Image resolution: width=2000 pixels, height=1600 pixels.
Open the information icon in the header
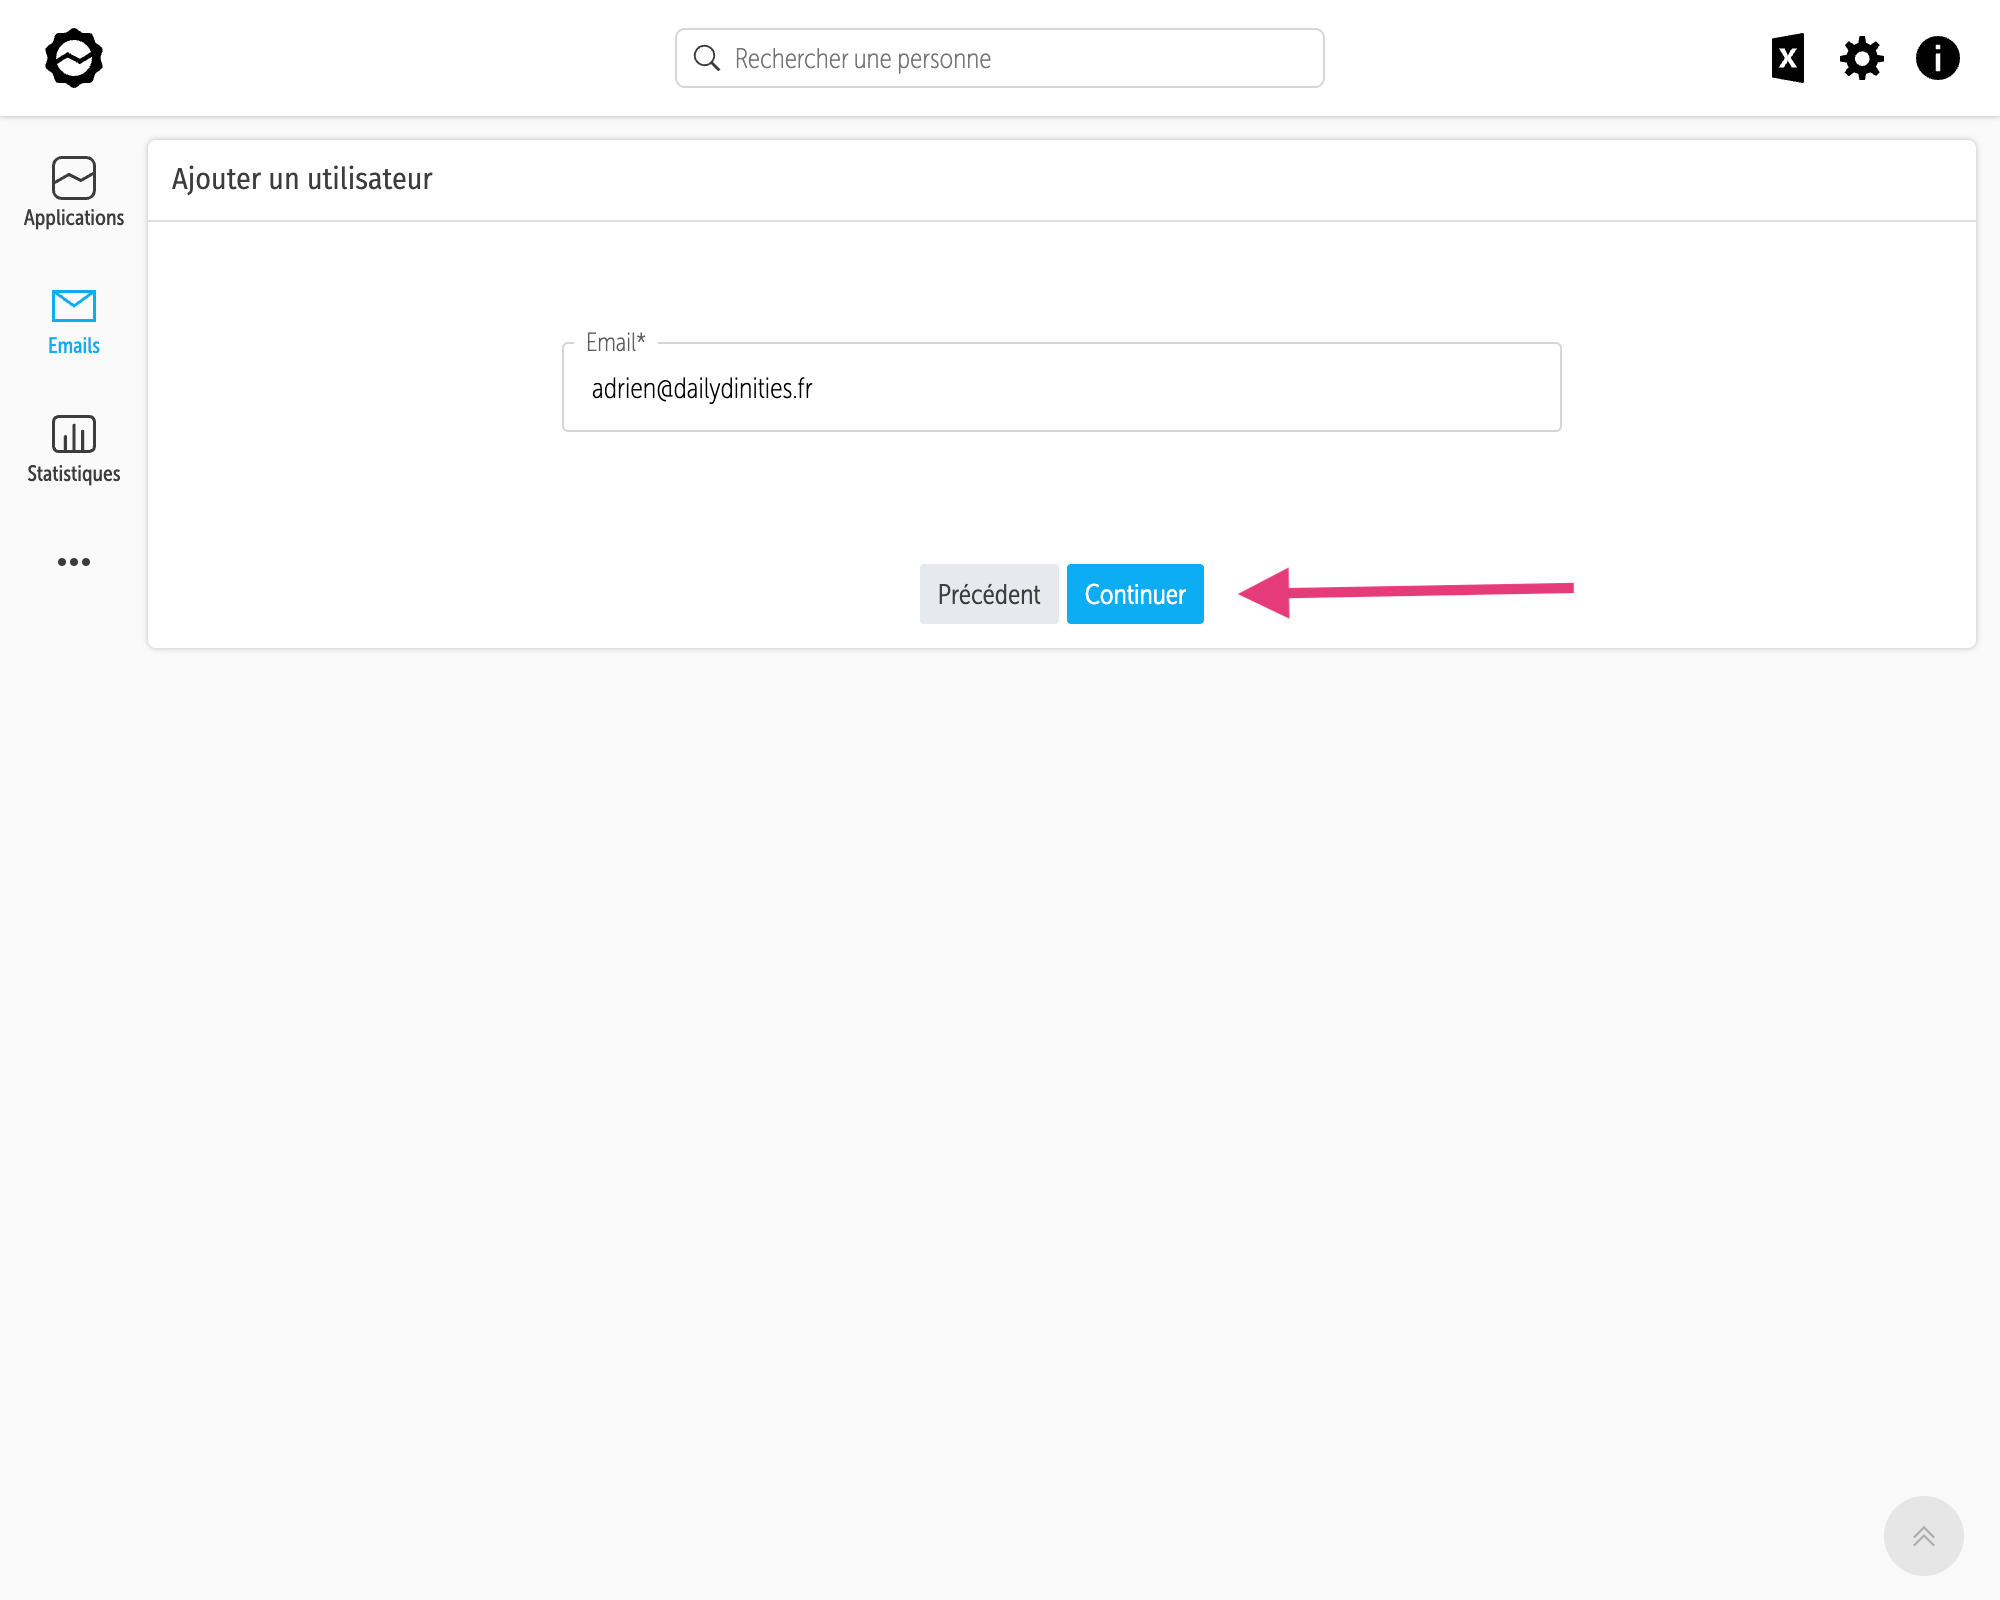click(x=1937, y=58)
